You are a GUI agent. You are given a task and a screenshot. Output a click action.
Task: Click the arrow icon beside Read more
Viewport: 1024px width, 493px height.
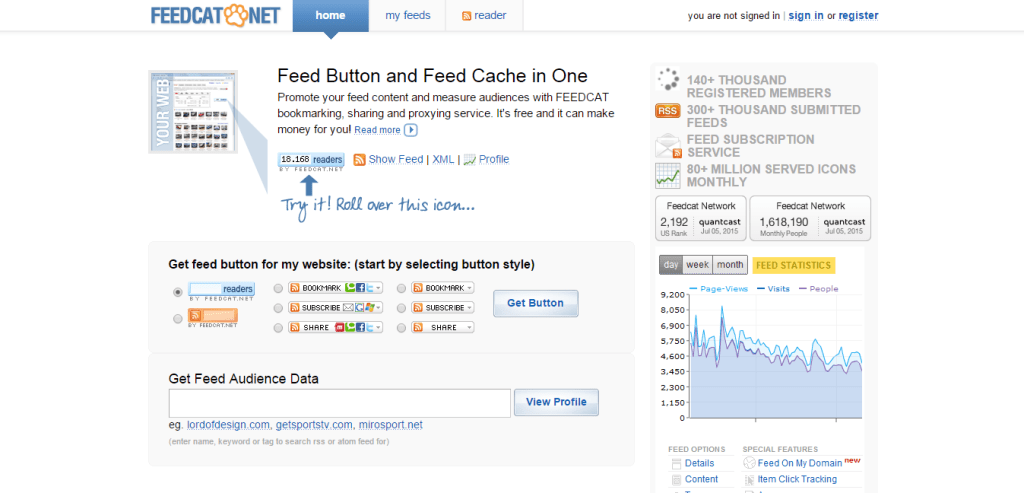[411, 130]
